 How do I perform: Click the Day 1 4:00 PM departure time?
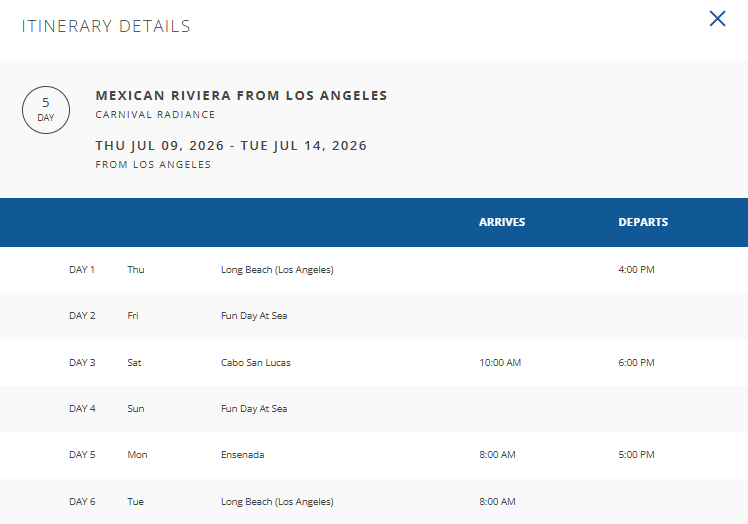pyautogui.click(x=636, y=270)
